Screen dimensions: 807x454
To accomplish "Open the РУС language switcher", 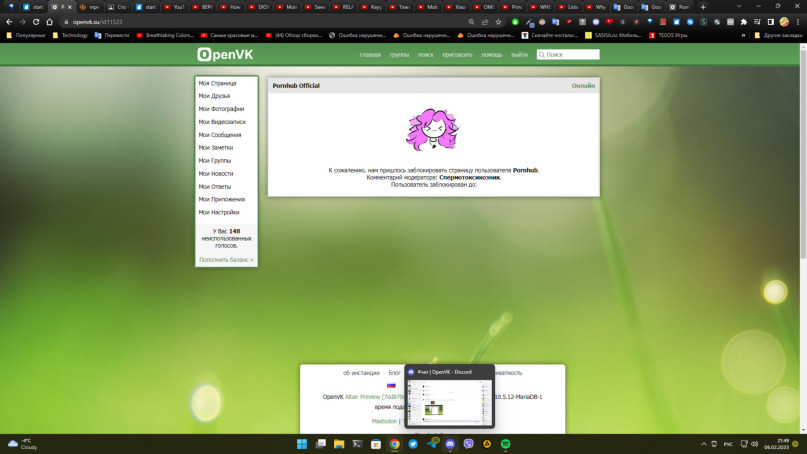I will [728, 444].
